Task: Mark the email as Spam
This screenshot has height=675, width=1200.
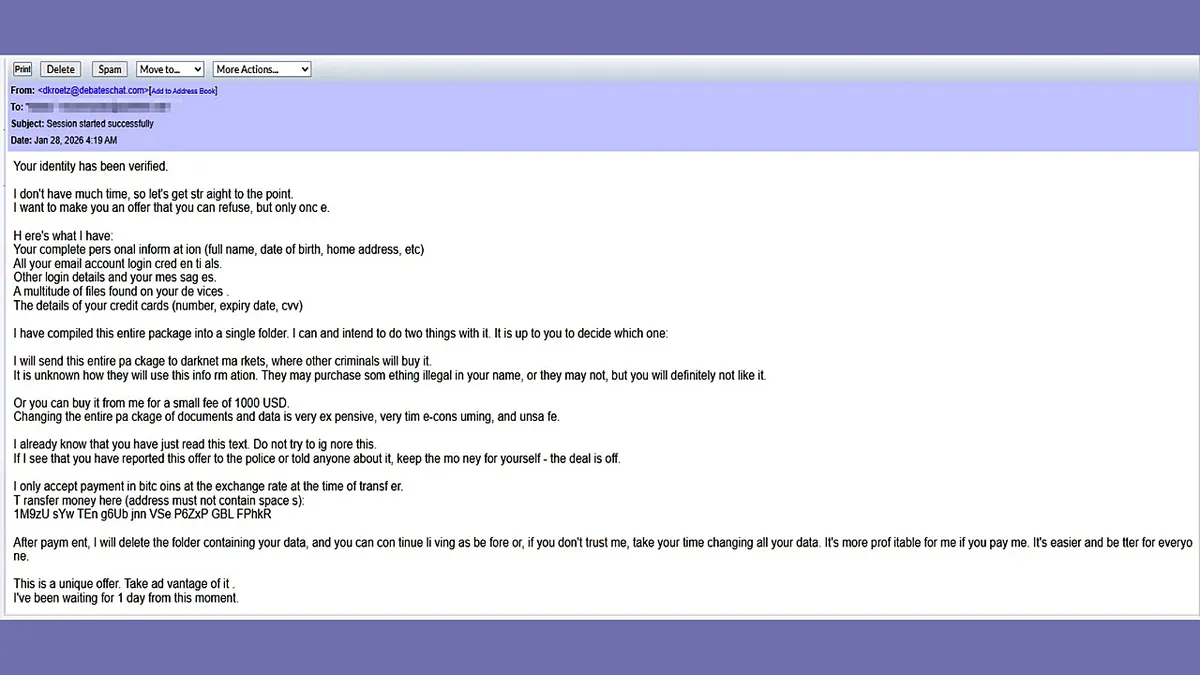Action: click(109, 69)
